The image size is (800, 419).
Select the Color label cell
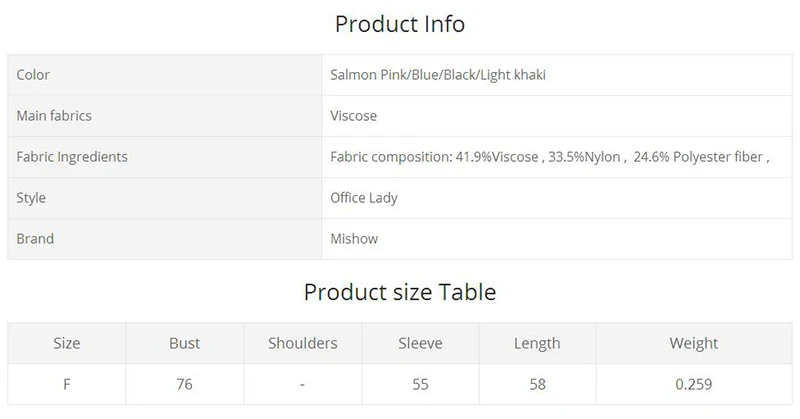[x=165, y=75]
